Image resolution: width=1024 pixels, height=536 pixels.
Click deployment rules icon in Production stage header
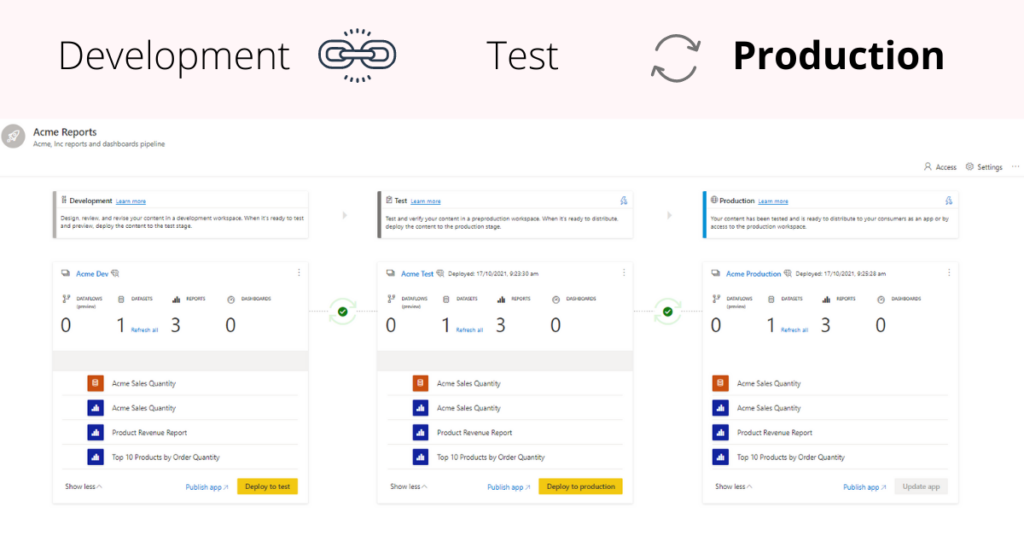(x=949, y=200)
